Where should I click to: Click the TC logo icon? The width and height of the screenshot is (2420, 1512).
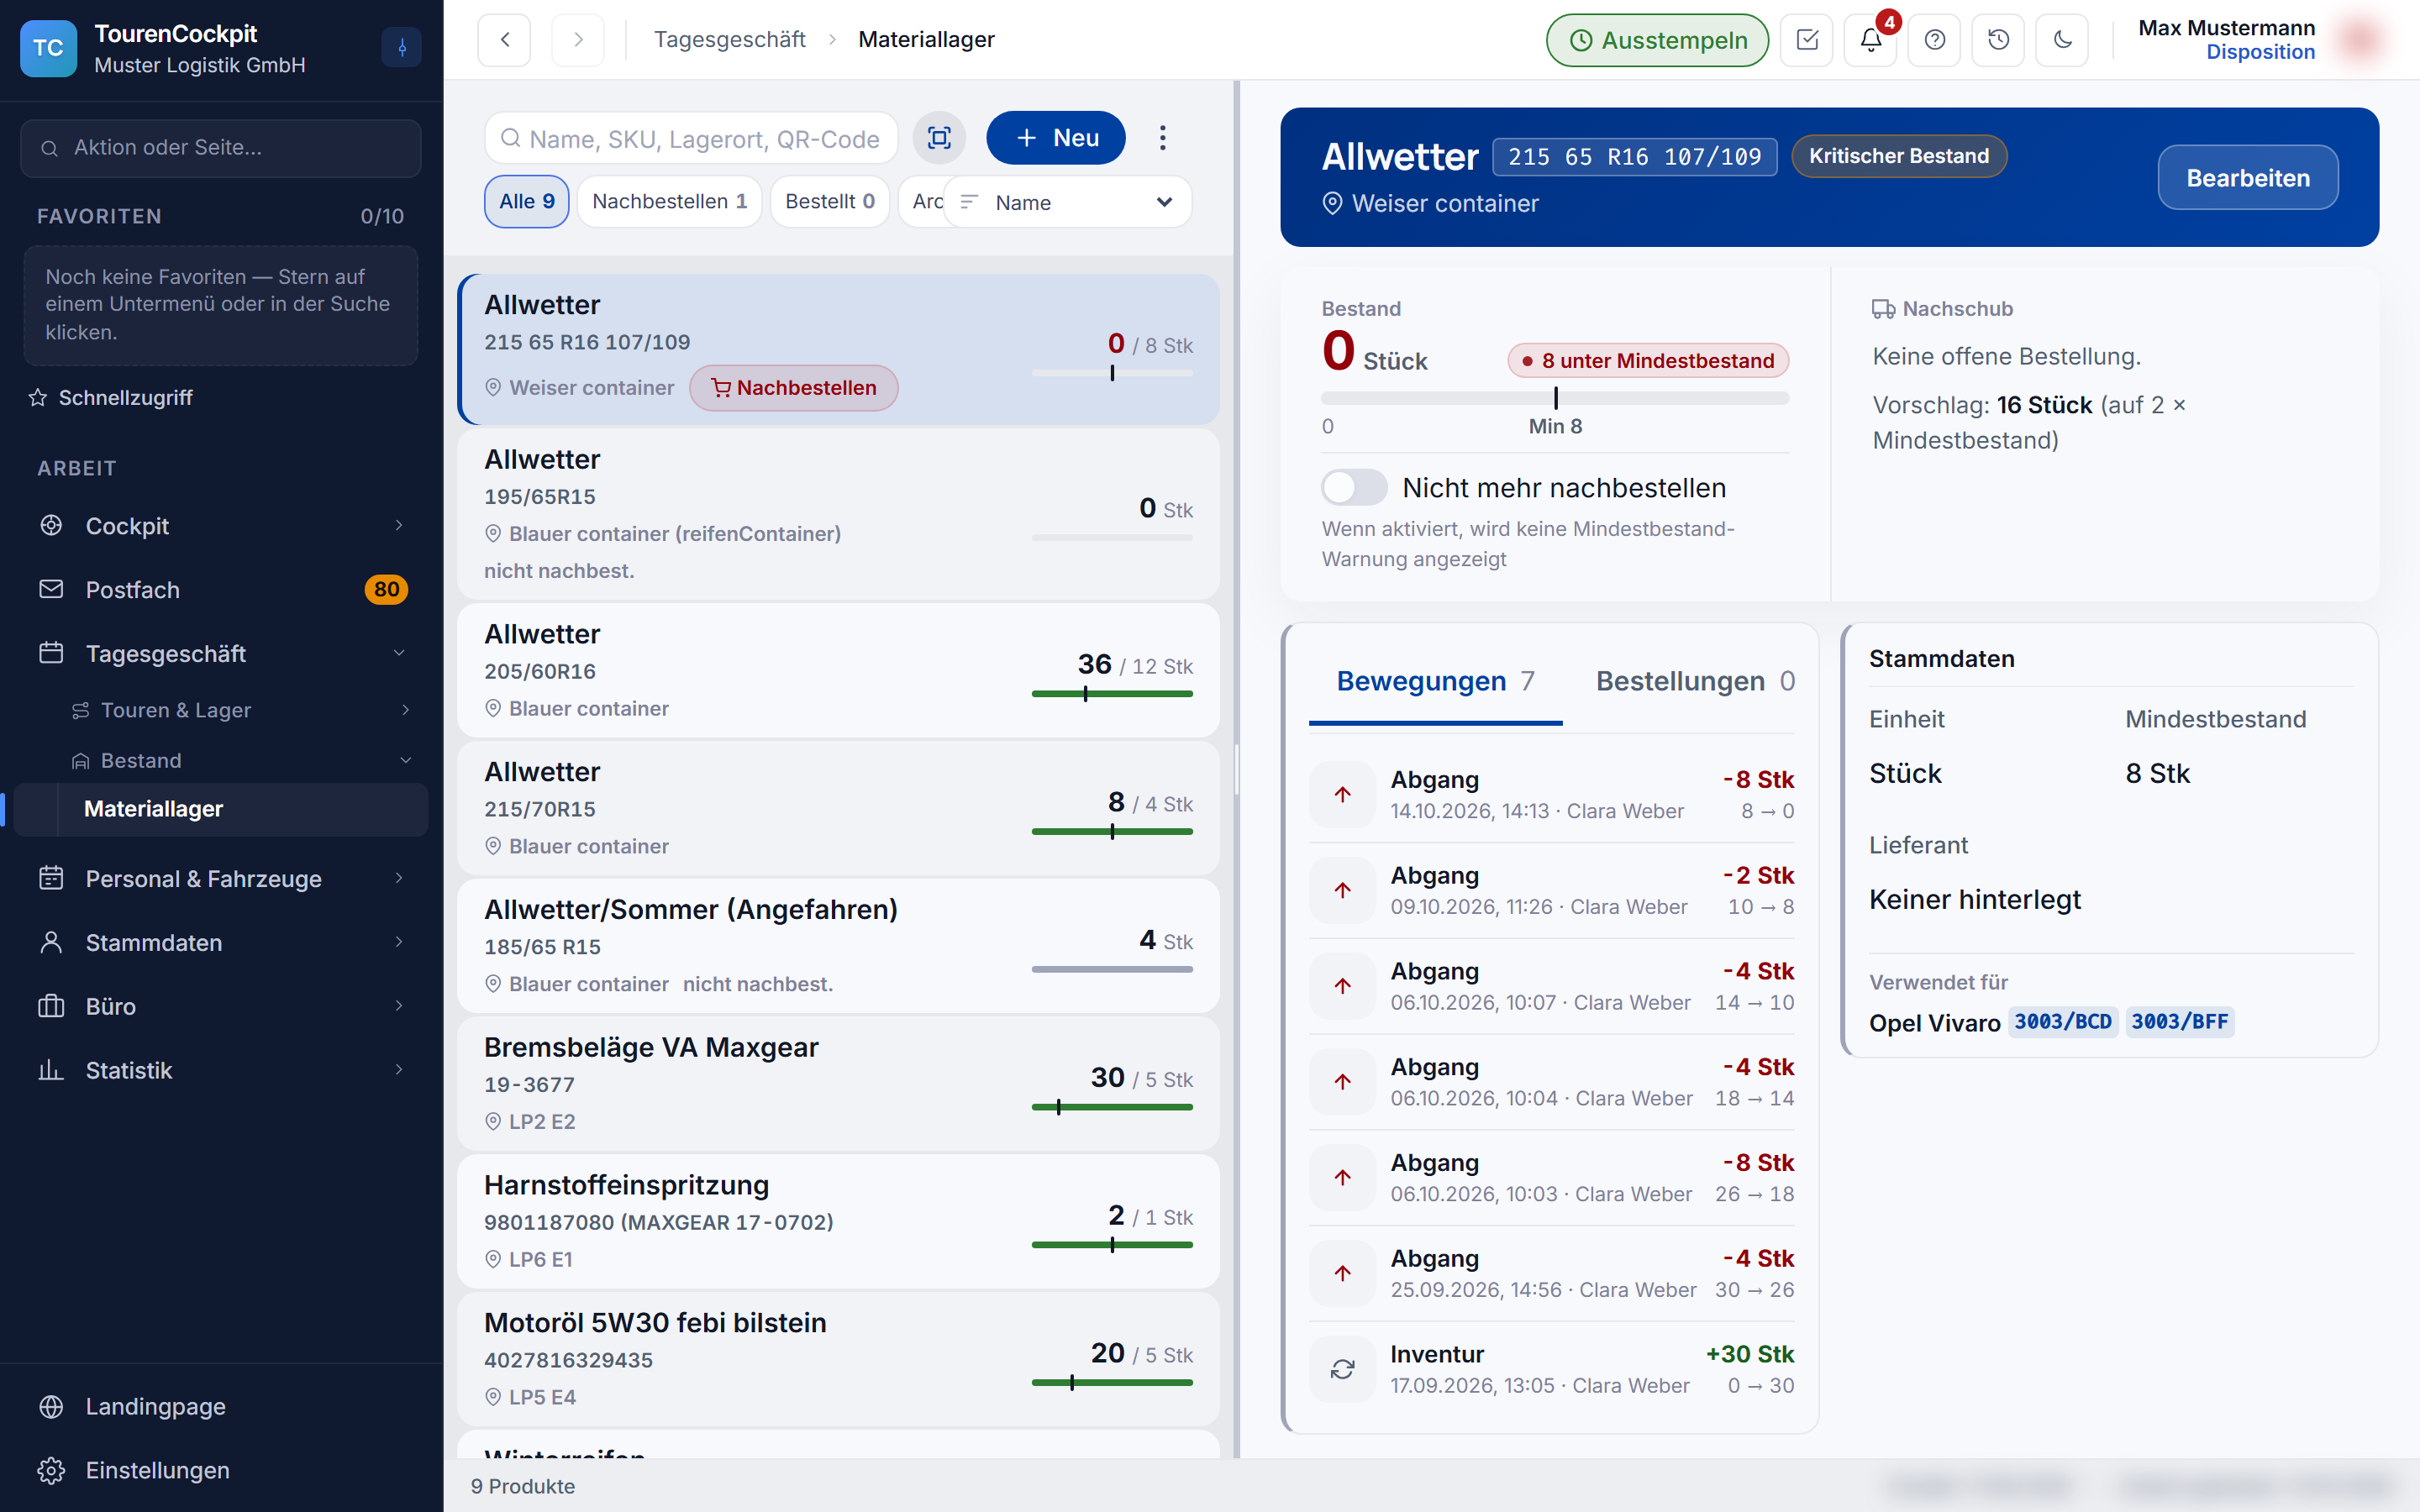[x=48, y=48]
